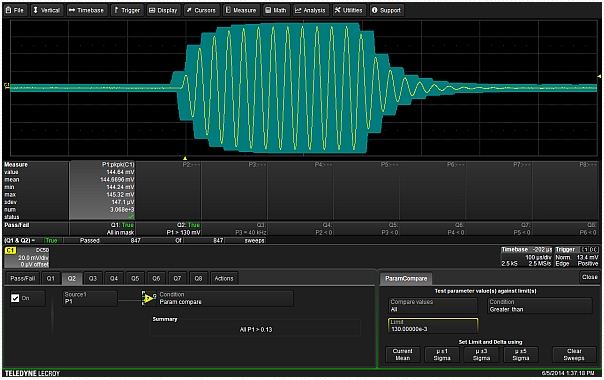Click the Q3 pass/fail cell
Image resolution: width=604 pixels, height=380 pixels.
point(234,229)
